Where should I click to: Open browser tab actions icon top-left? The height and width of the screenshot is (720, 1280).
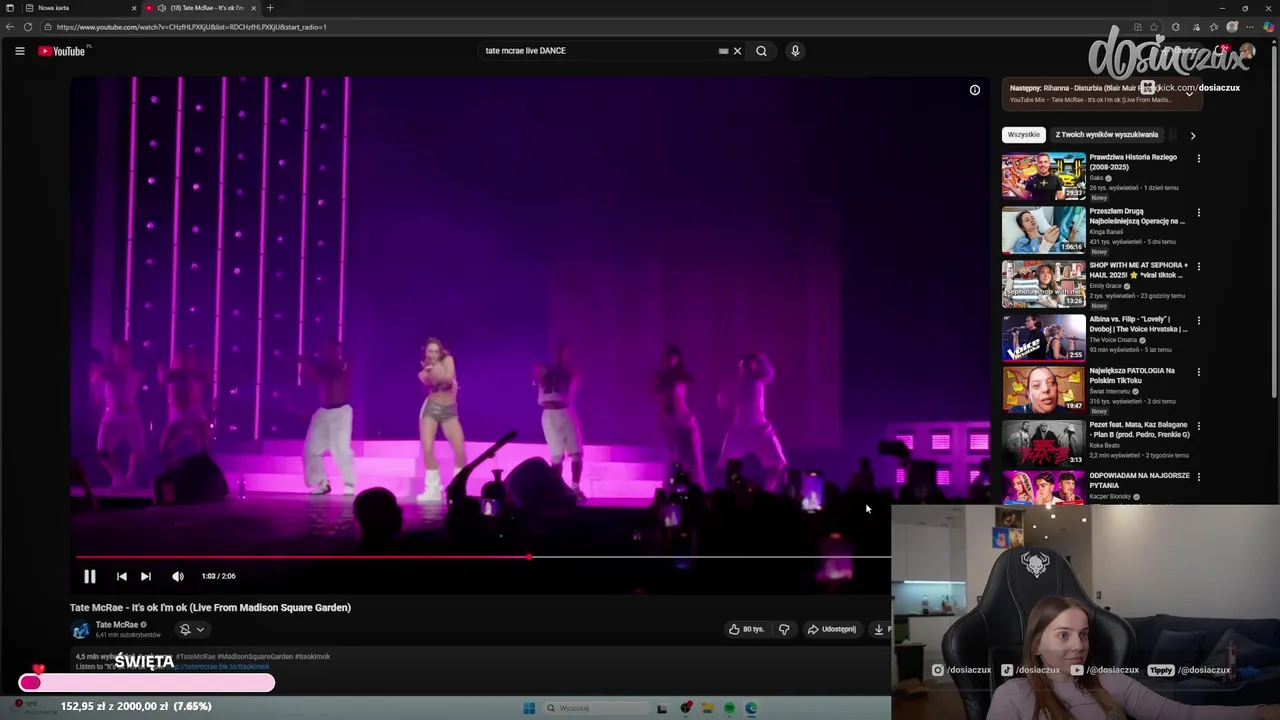click(9, 8)
